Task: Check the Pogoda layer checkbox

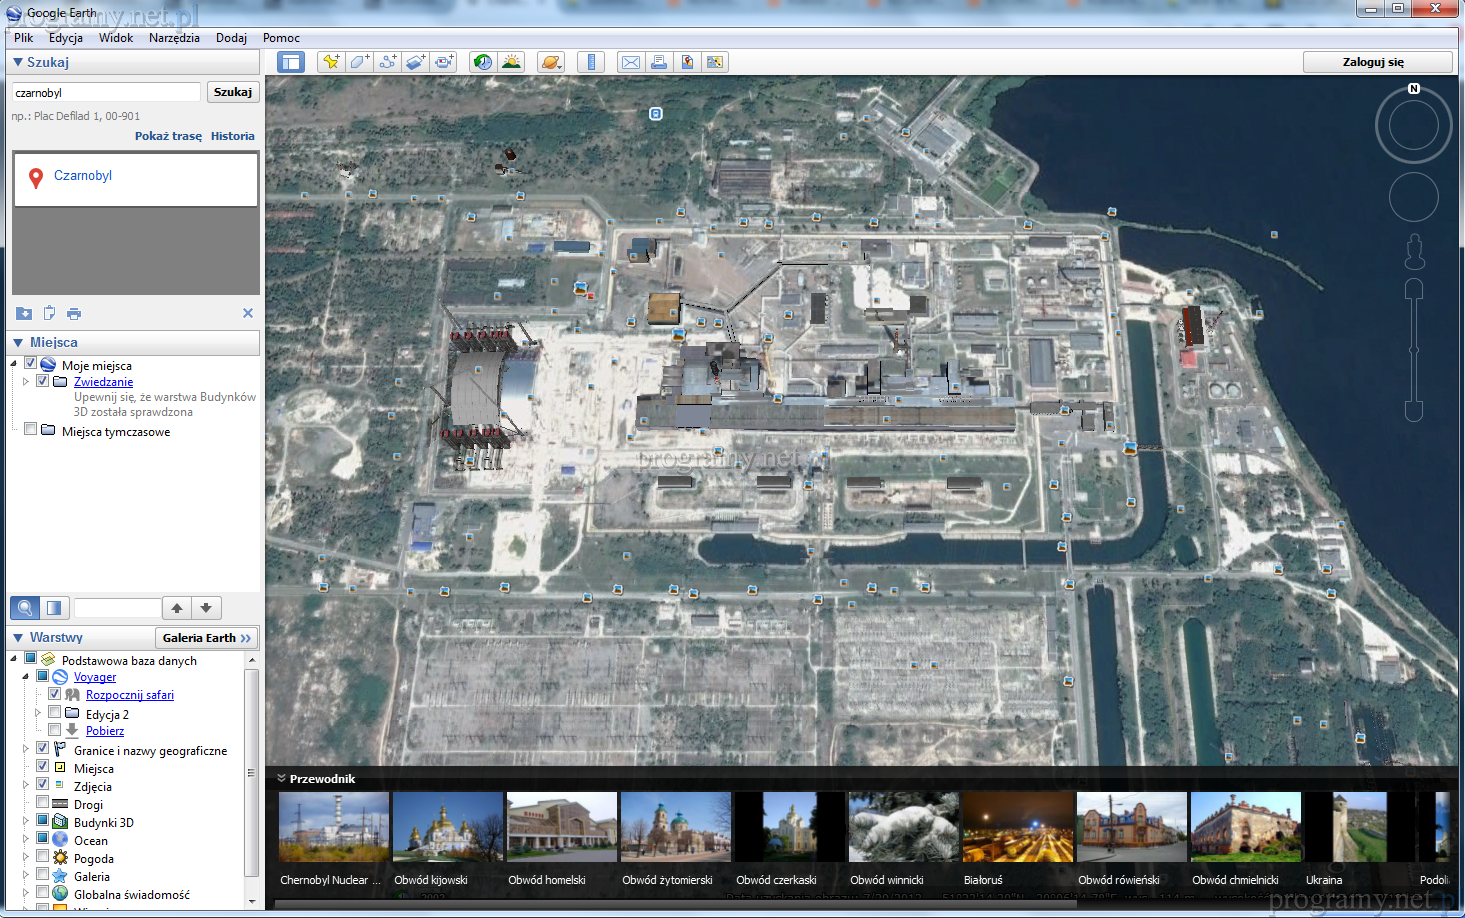Action: pyautogui.click(x=43, y=857)
